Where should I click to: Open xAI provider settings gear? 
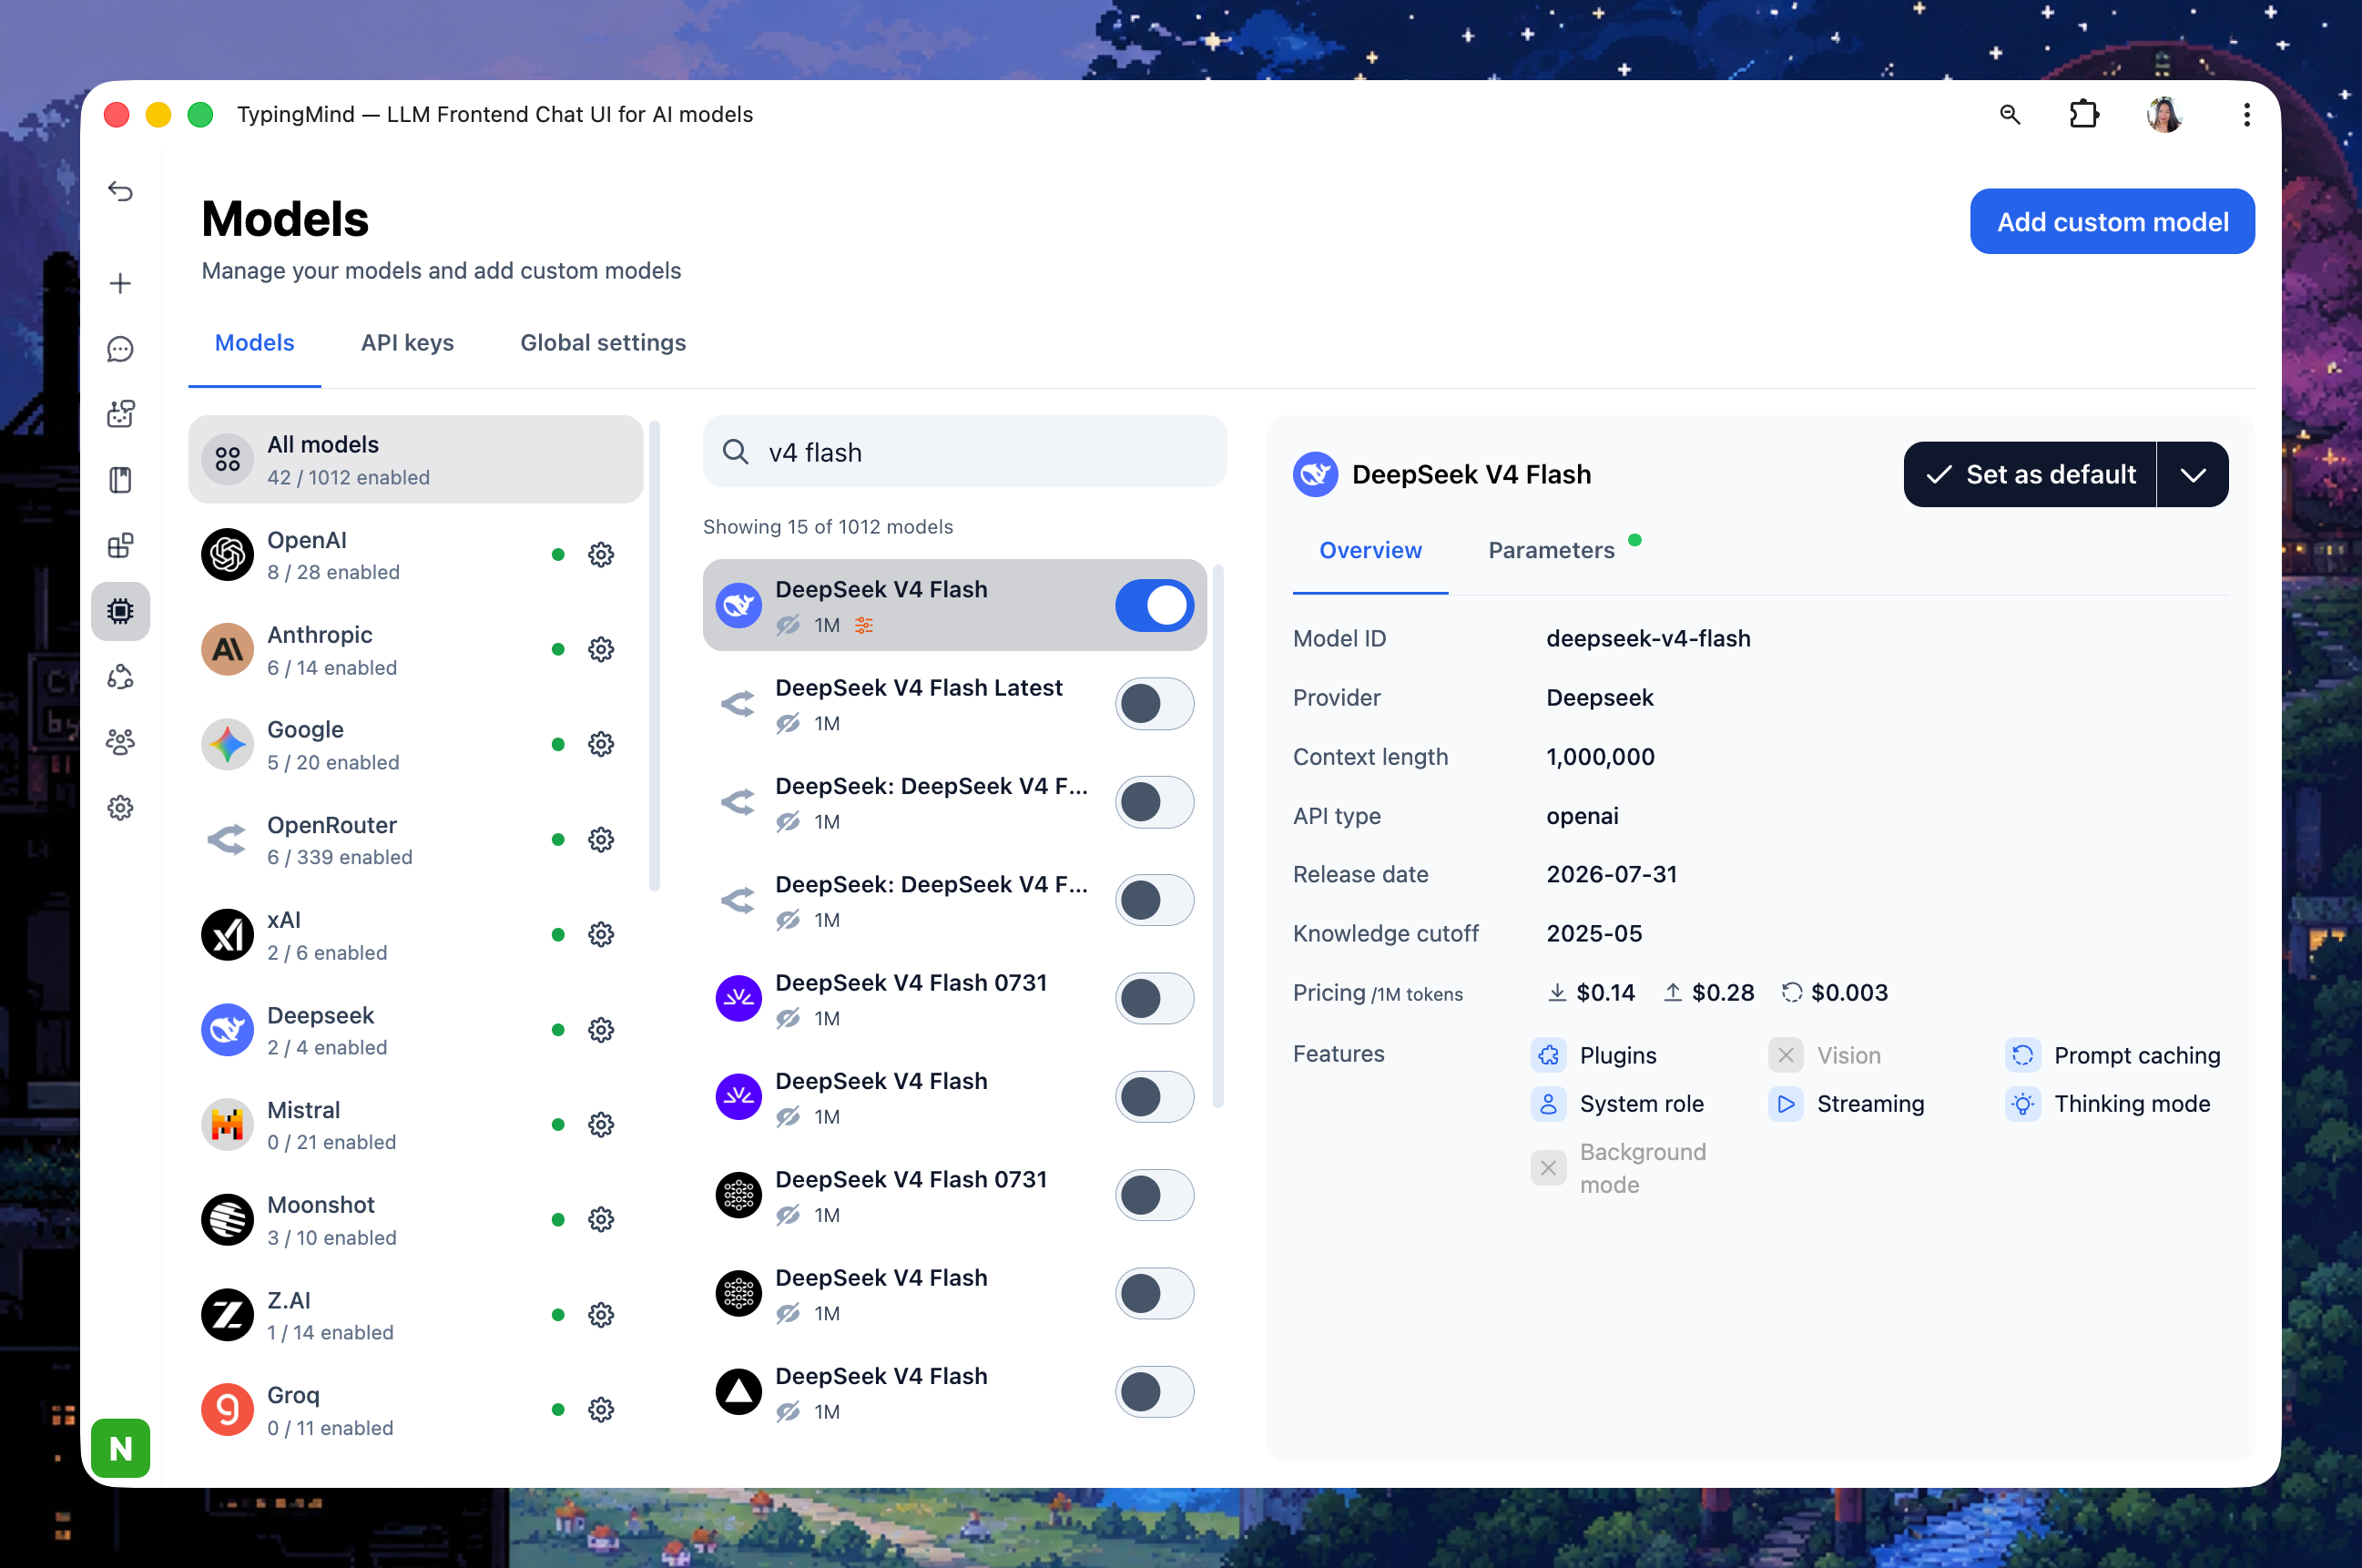601,935
